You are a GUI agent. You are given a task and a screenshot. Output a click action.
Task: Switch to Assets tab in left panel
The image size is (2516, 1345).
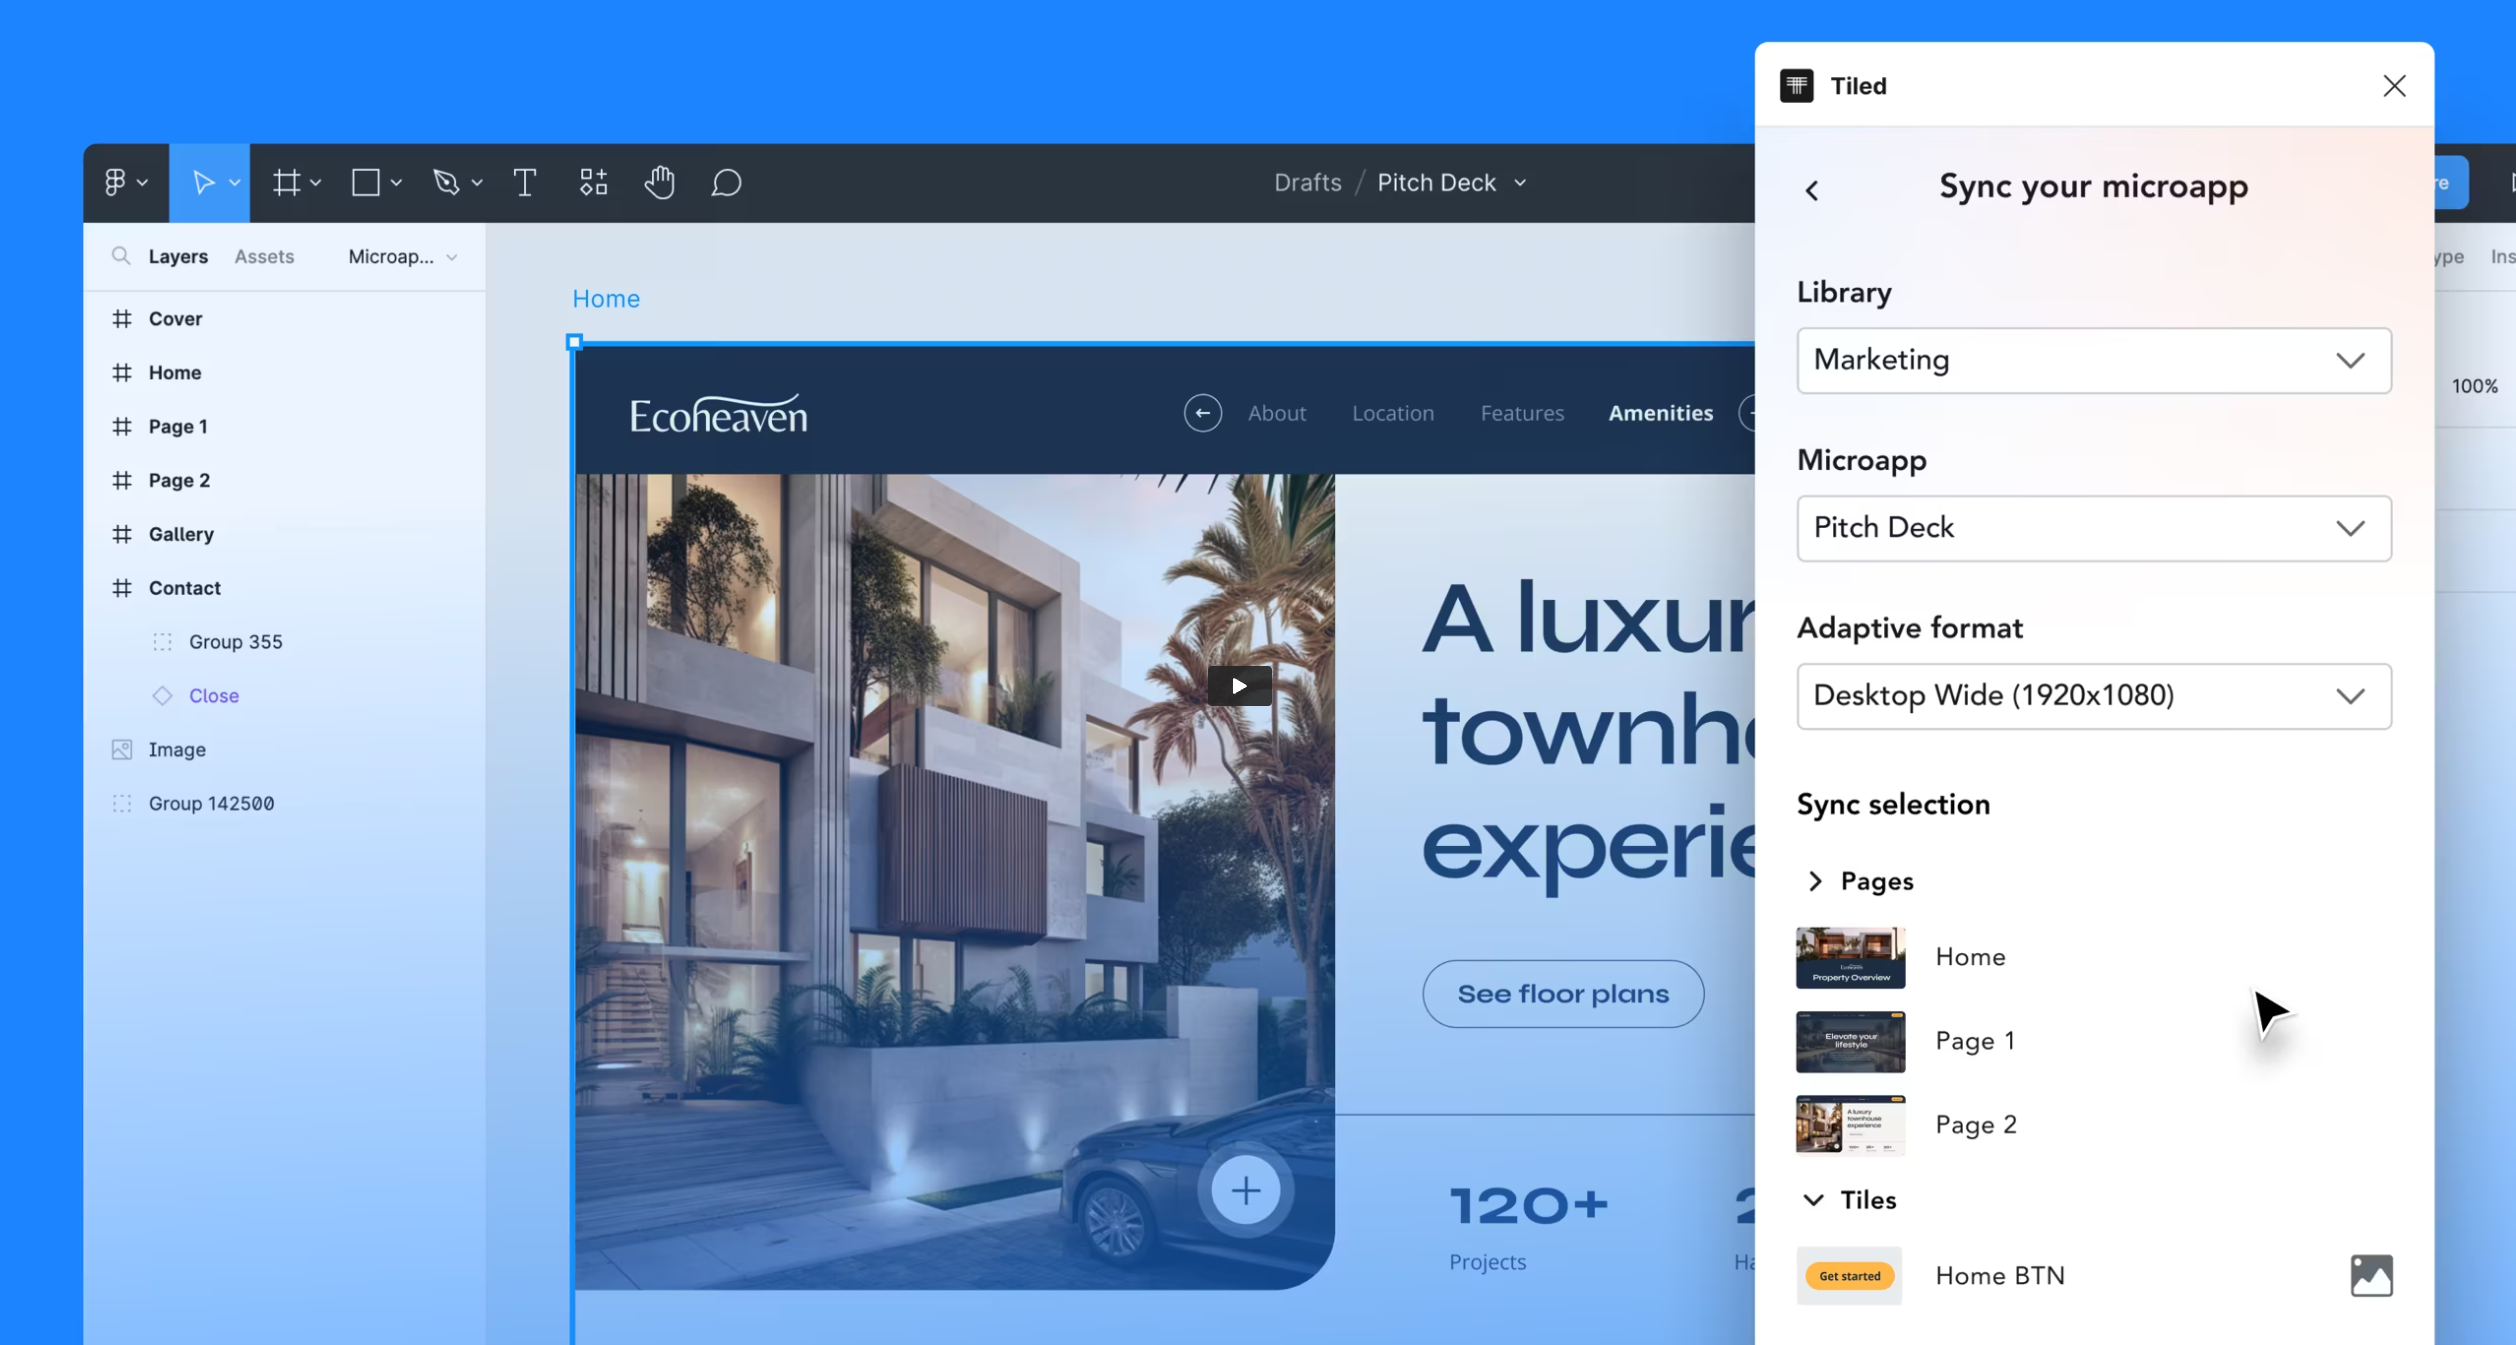click(x=265, y=255)
